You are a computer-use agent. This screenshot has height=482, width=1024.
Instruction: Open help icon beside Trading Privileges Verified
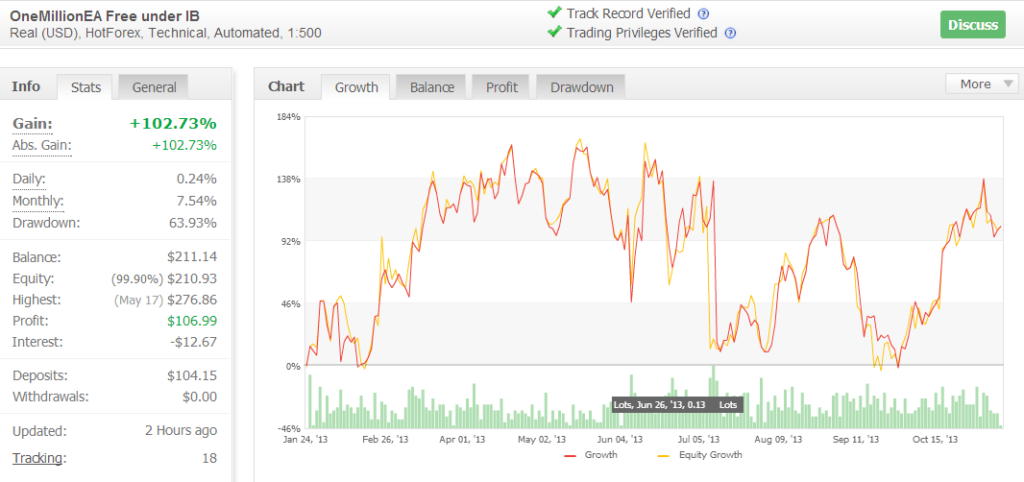click(x=730, y=33)
